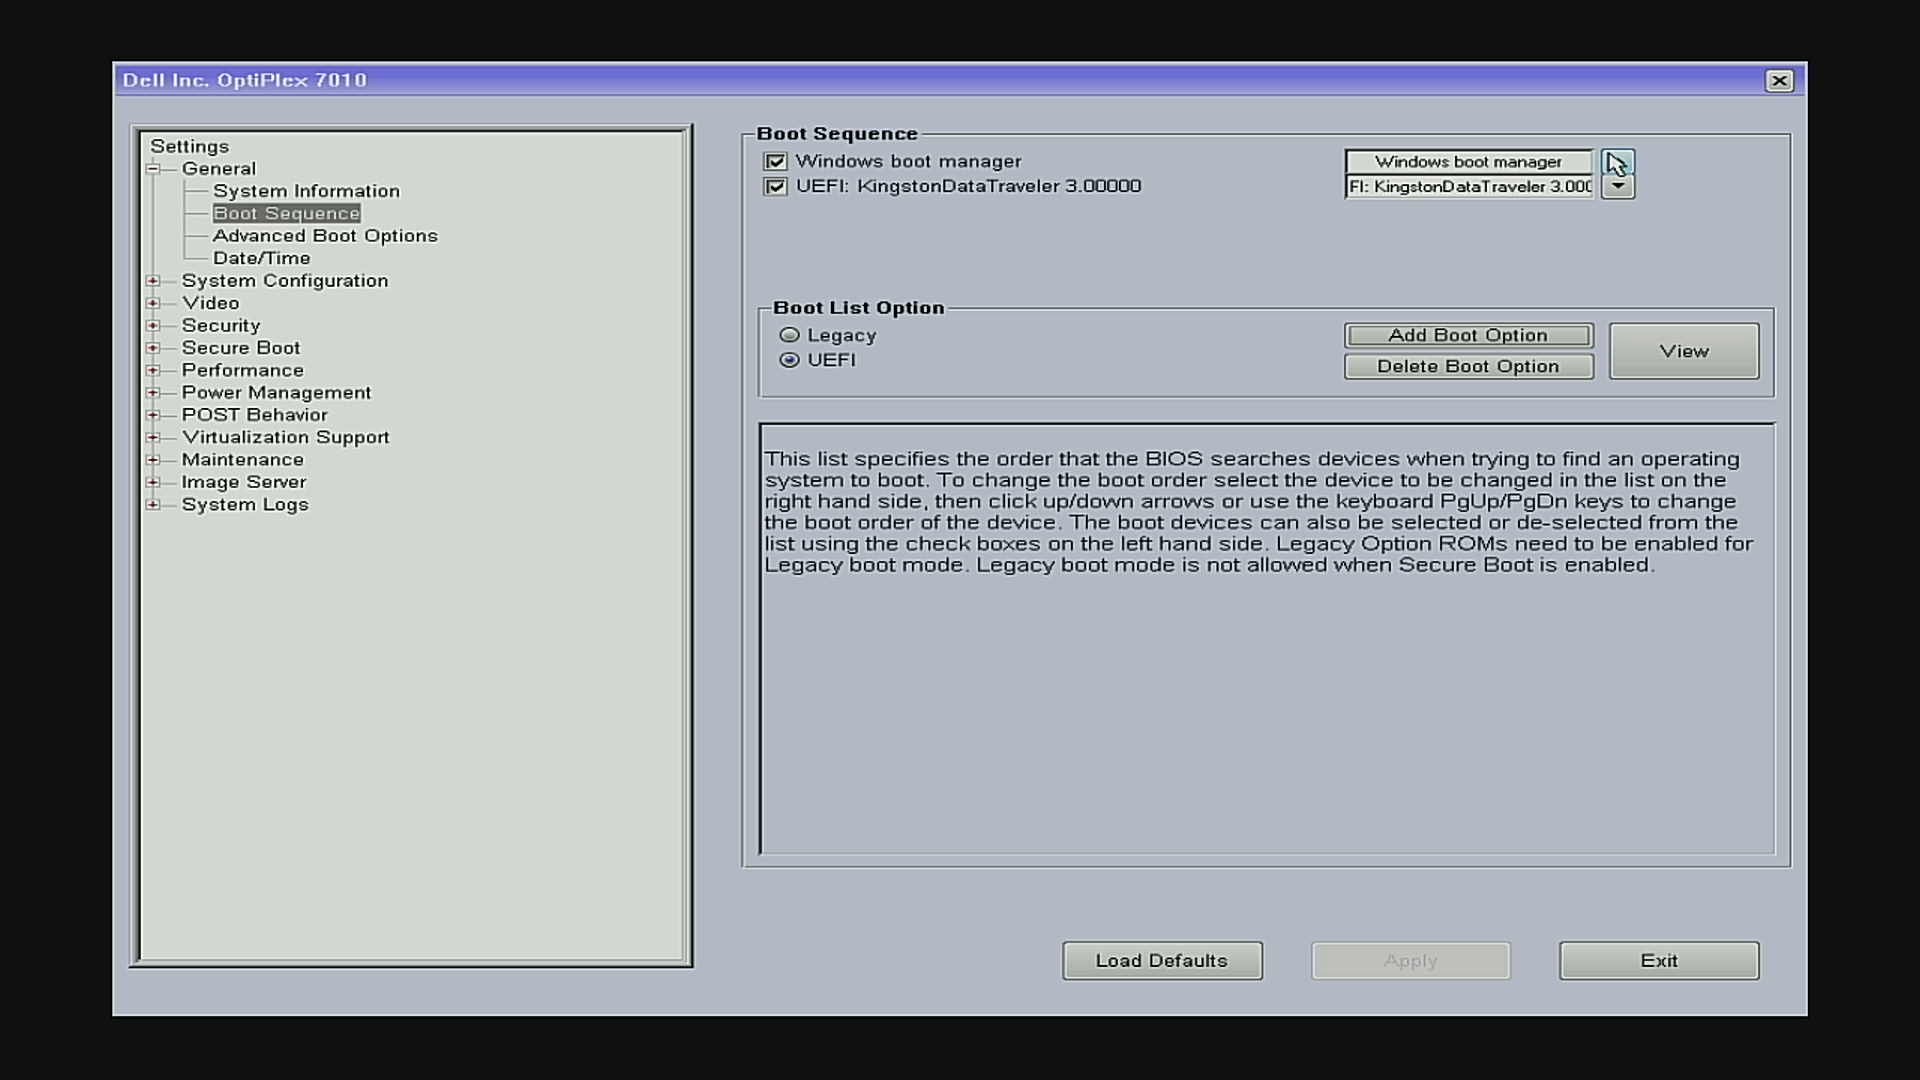The width and height of the screenshot is (1920, 1080).
Task: Select the Secure Boot category label
Action: click(x=241, y=348)
